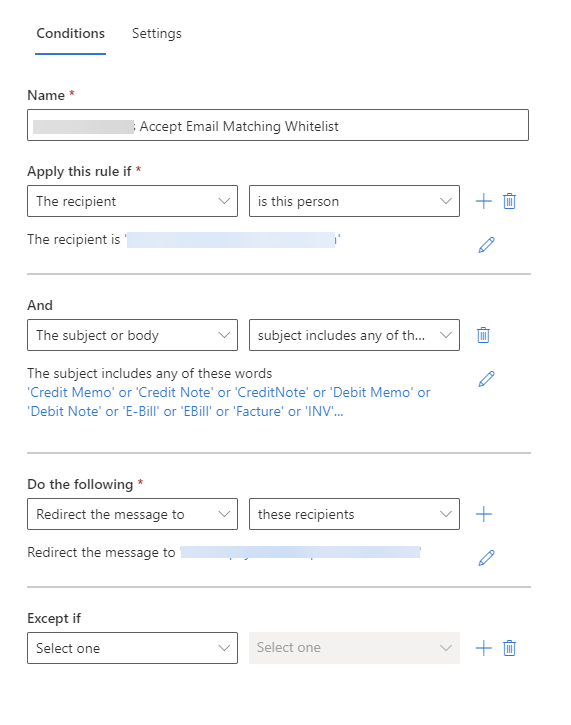The height and width of the screenshot is (725, 571).
Task: Open the Except if 'Select one' dropdown
Action: pos(132,648)
